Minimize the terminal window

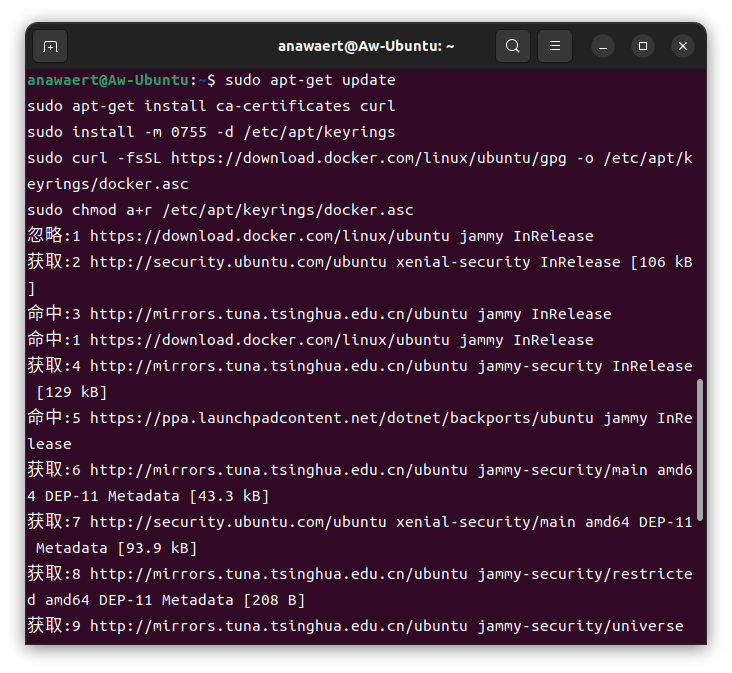[x=603, y=46]
